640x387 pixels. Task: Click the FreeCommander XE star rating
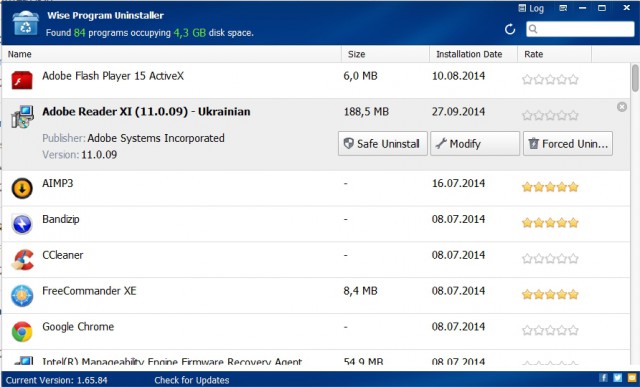550,294
